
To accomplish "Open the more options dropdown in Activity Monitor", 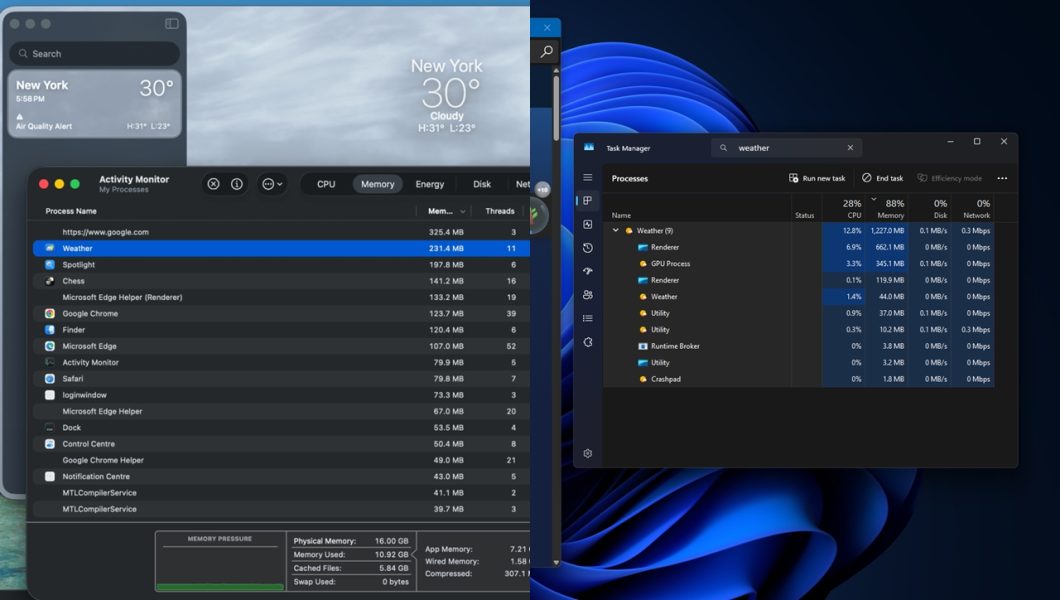I will click(x=272, y=184).
